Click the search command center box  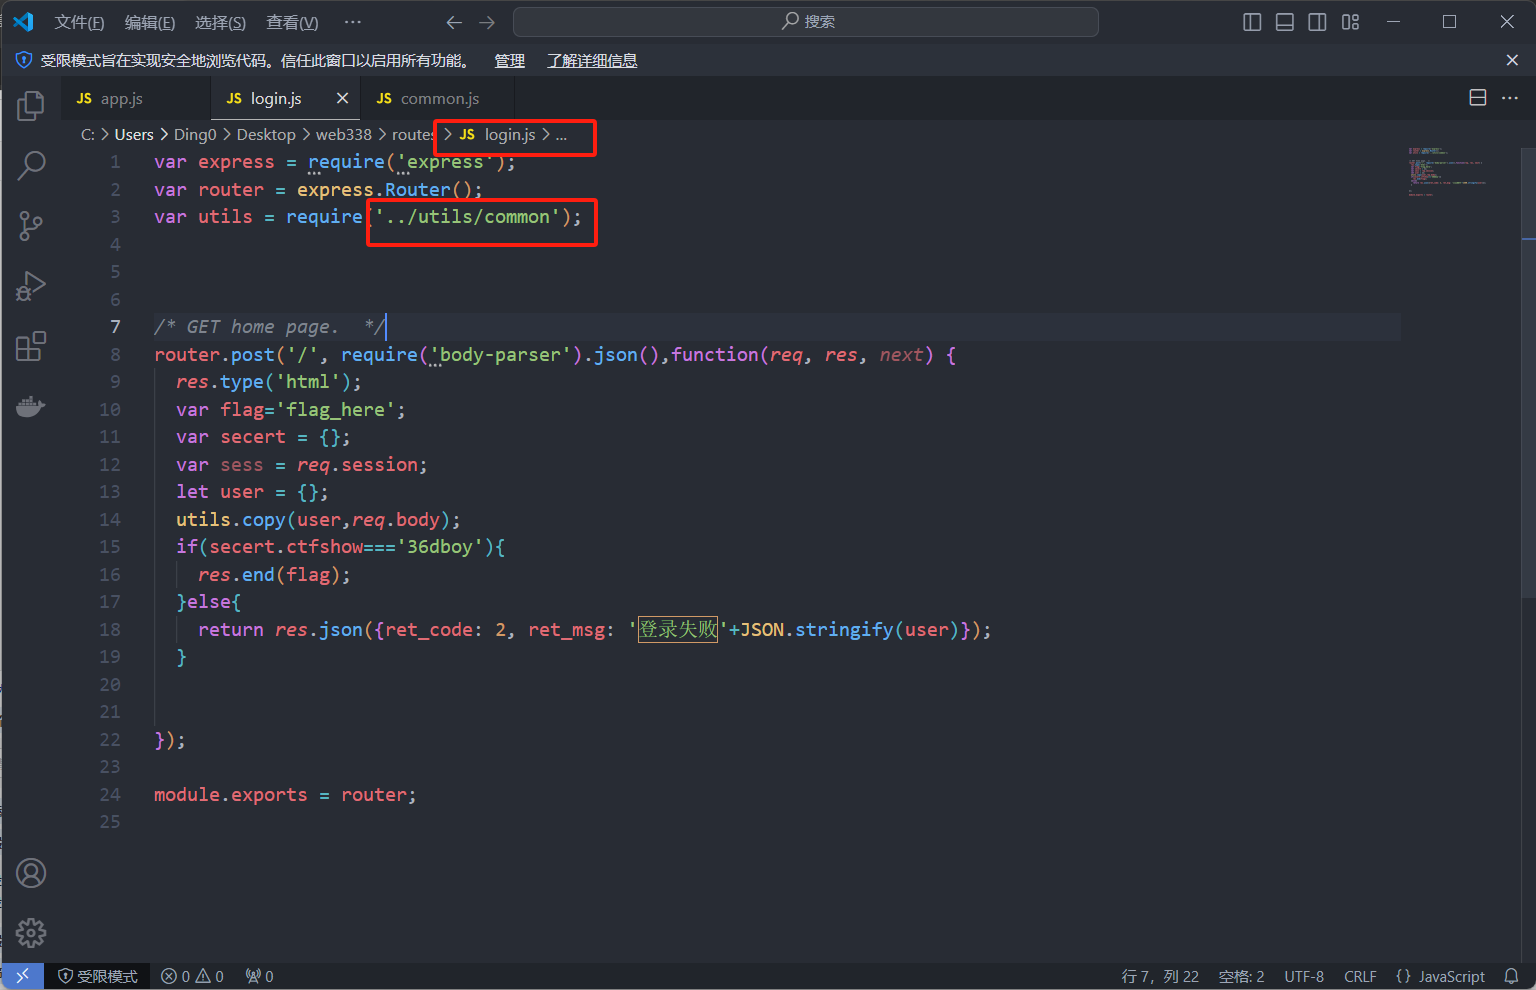pyautogui.click(x=806, y=22)
